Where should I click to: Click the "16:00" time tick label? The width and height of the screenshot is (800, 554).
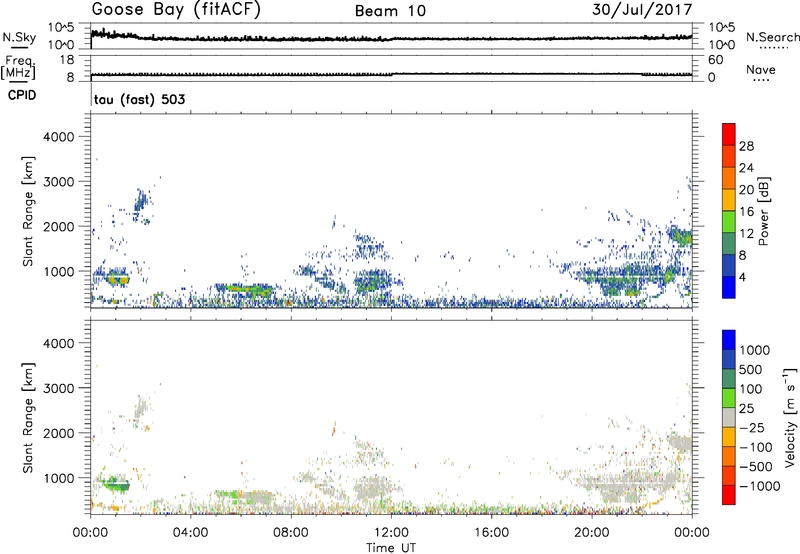point(491,533)
